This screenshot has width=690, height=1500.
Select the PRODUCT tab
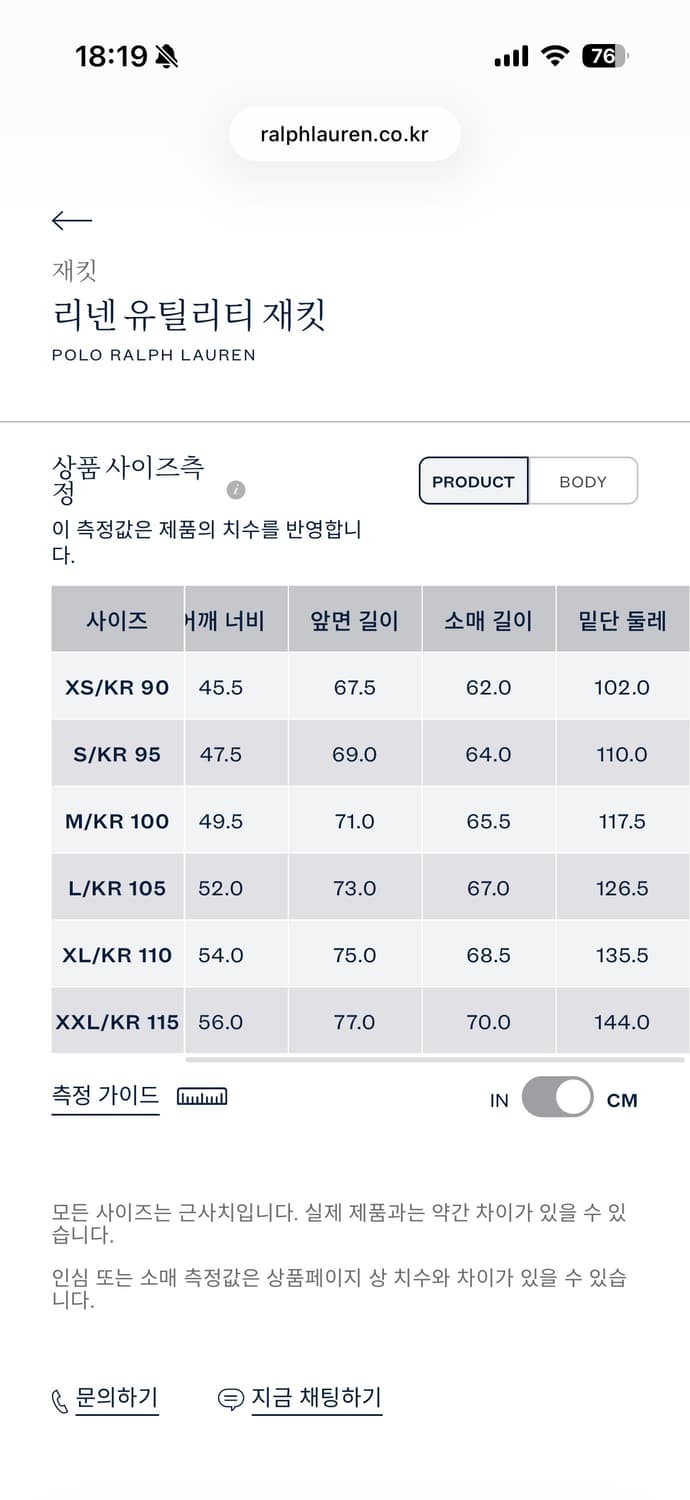[x=472, y=481]
